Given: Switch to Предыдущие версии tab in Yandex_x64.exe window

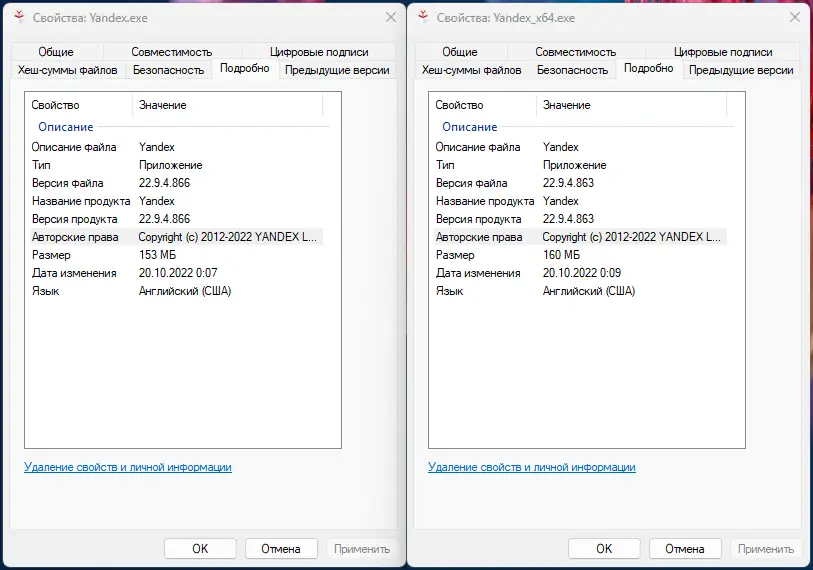Looking at the screenshot, I should tap(741, 70).
